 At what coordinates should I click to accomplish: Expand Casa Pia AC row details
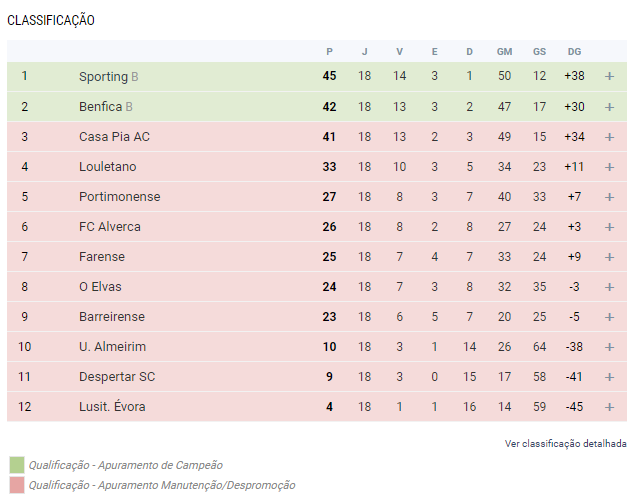609,137
